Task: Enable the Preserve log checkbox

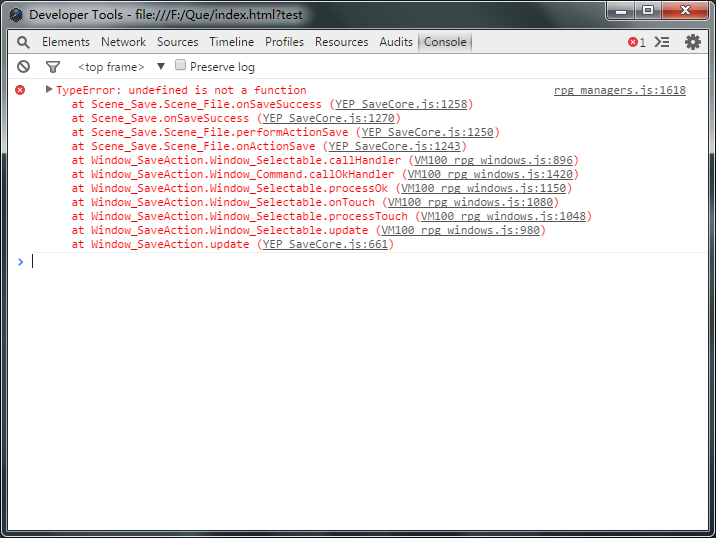Action: tap(180, 65)
